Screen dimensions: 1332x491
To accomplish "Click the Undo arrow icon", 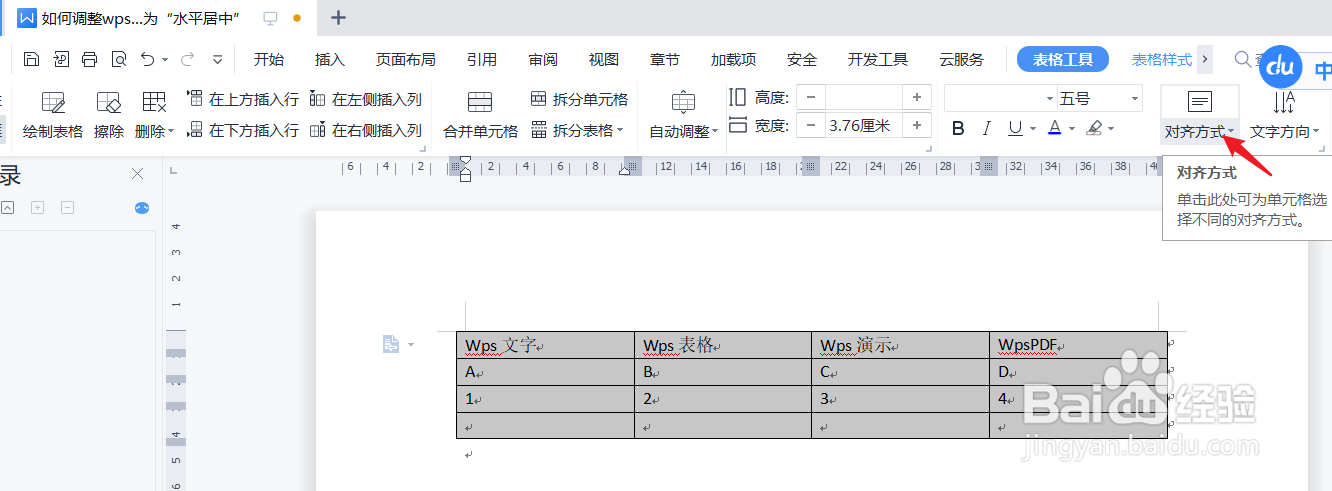I will click(x=148, y=59).
